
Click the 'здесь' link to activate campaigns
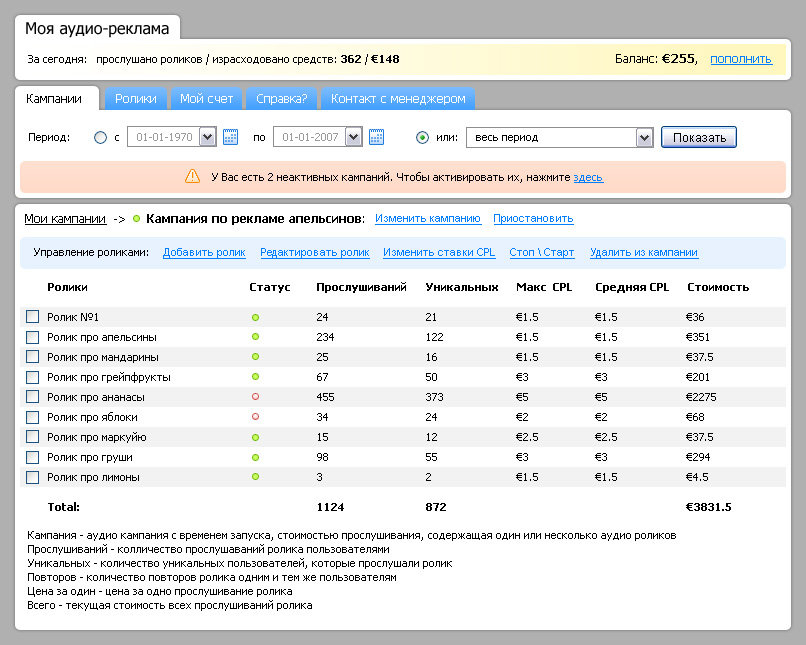pyautogui.click(x=588, y=177)
